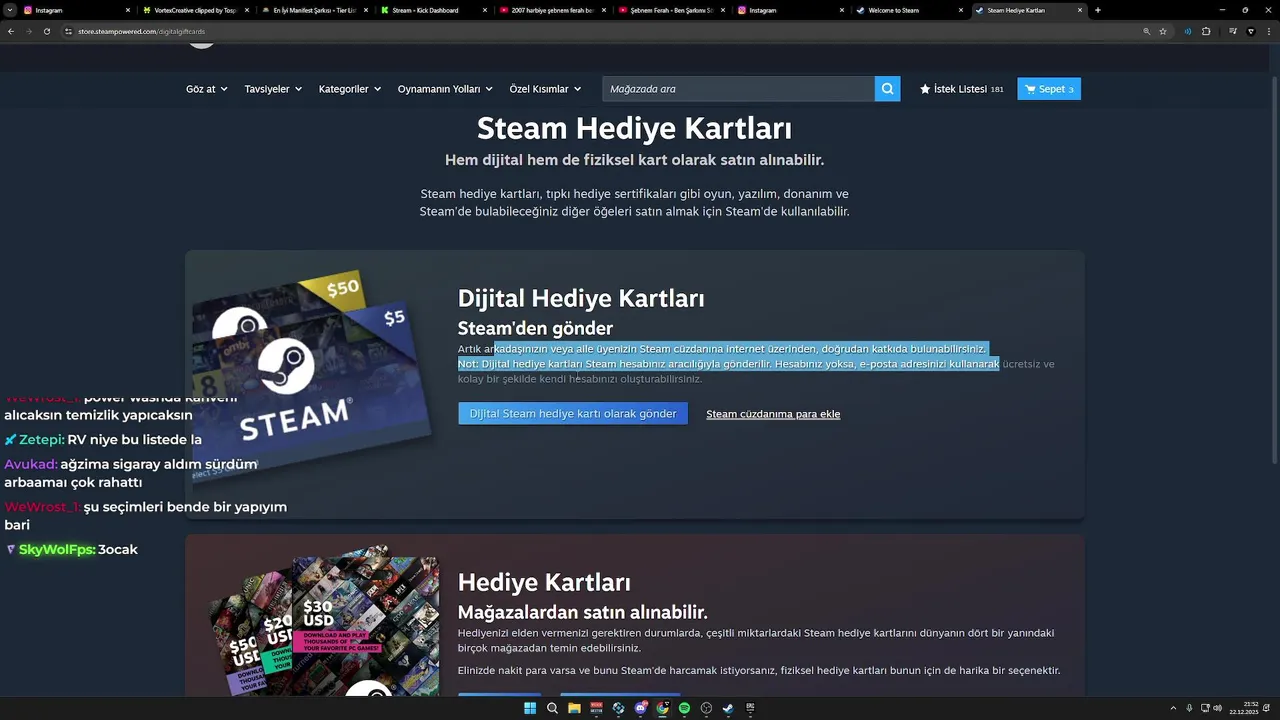Image resolution: width=1280 pixels, height=720 pixels.
Task: Click the Dijital Hediye Kartları heading
Action: tap(581, 298)
